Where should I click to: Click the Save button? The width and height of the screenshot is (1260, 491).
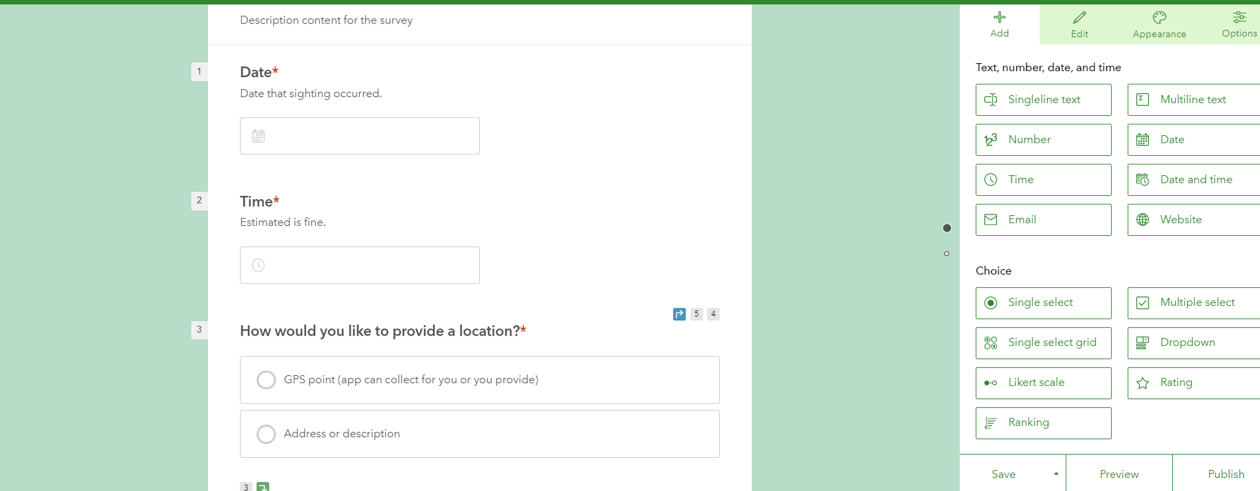coord(1003,474)
